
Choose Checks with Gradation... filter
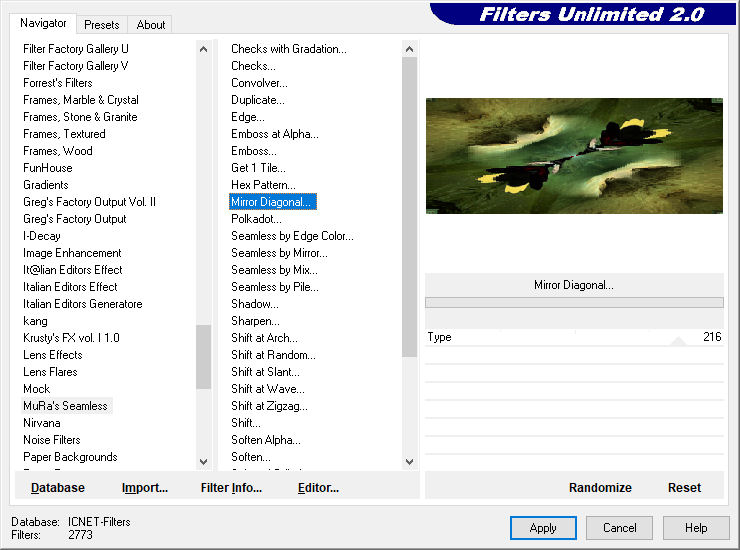click(x=289, y=49)
